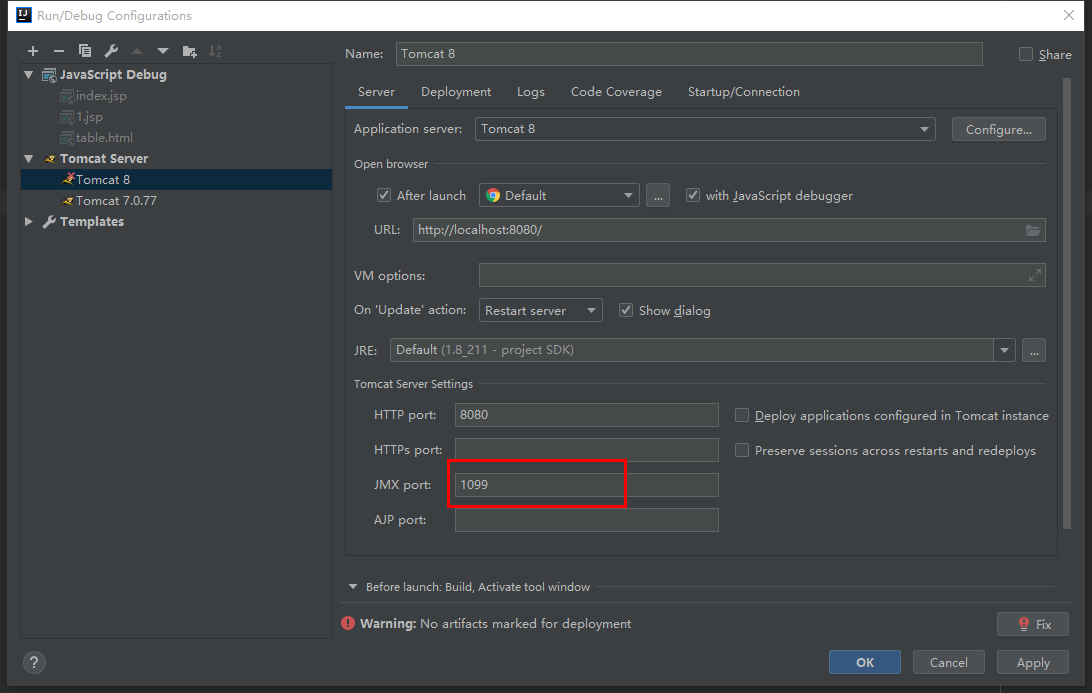This screenshot has width=1092, height=693.
Task: Click the Configure... button
Action: click(x=999, y=130)
